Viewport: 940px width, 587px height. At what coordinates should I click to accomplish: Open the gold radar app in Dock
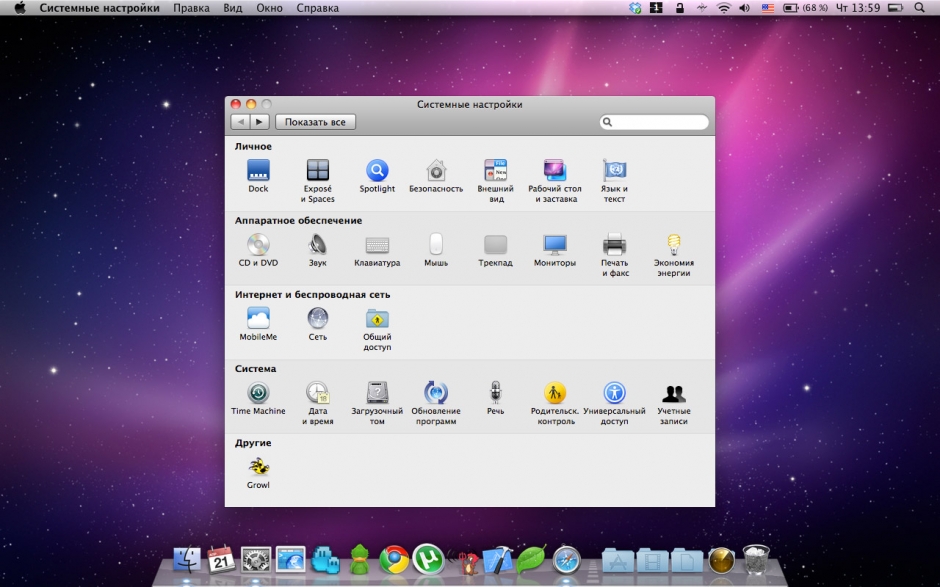tap(721, 561)
